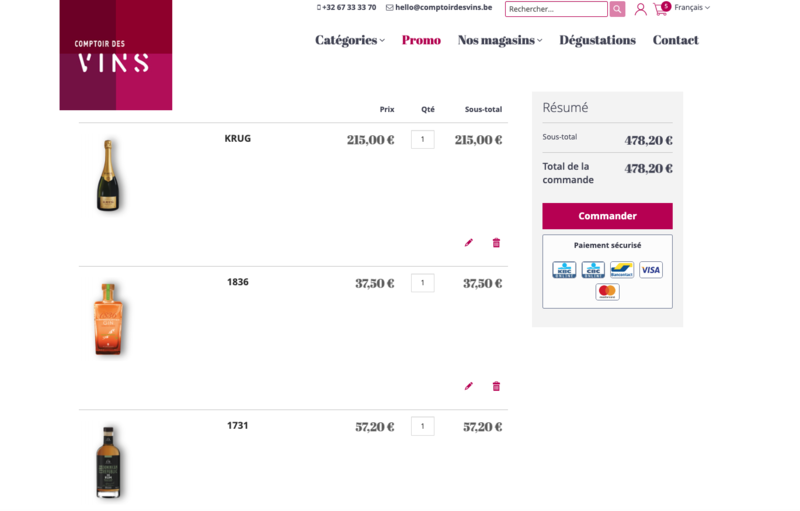Open the Contact page
The height and width of the screenshot is (511, 800).
click(x=676, y=40)
